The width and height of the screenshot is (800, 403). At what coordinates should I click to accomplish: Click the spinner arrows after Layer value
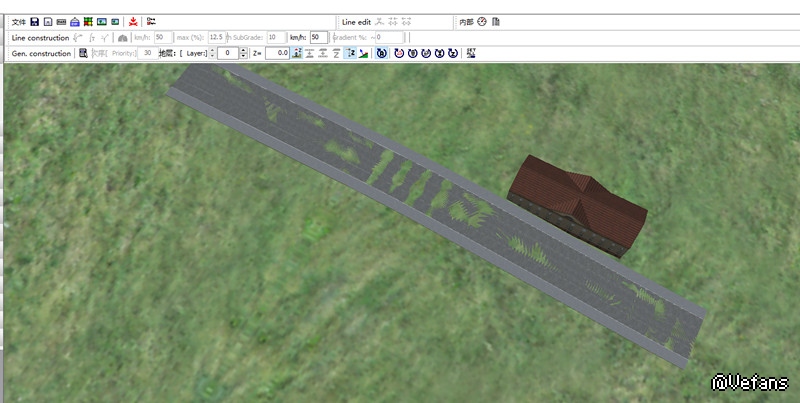pos(243,53)
